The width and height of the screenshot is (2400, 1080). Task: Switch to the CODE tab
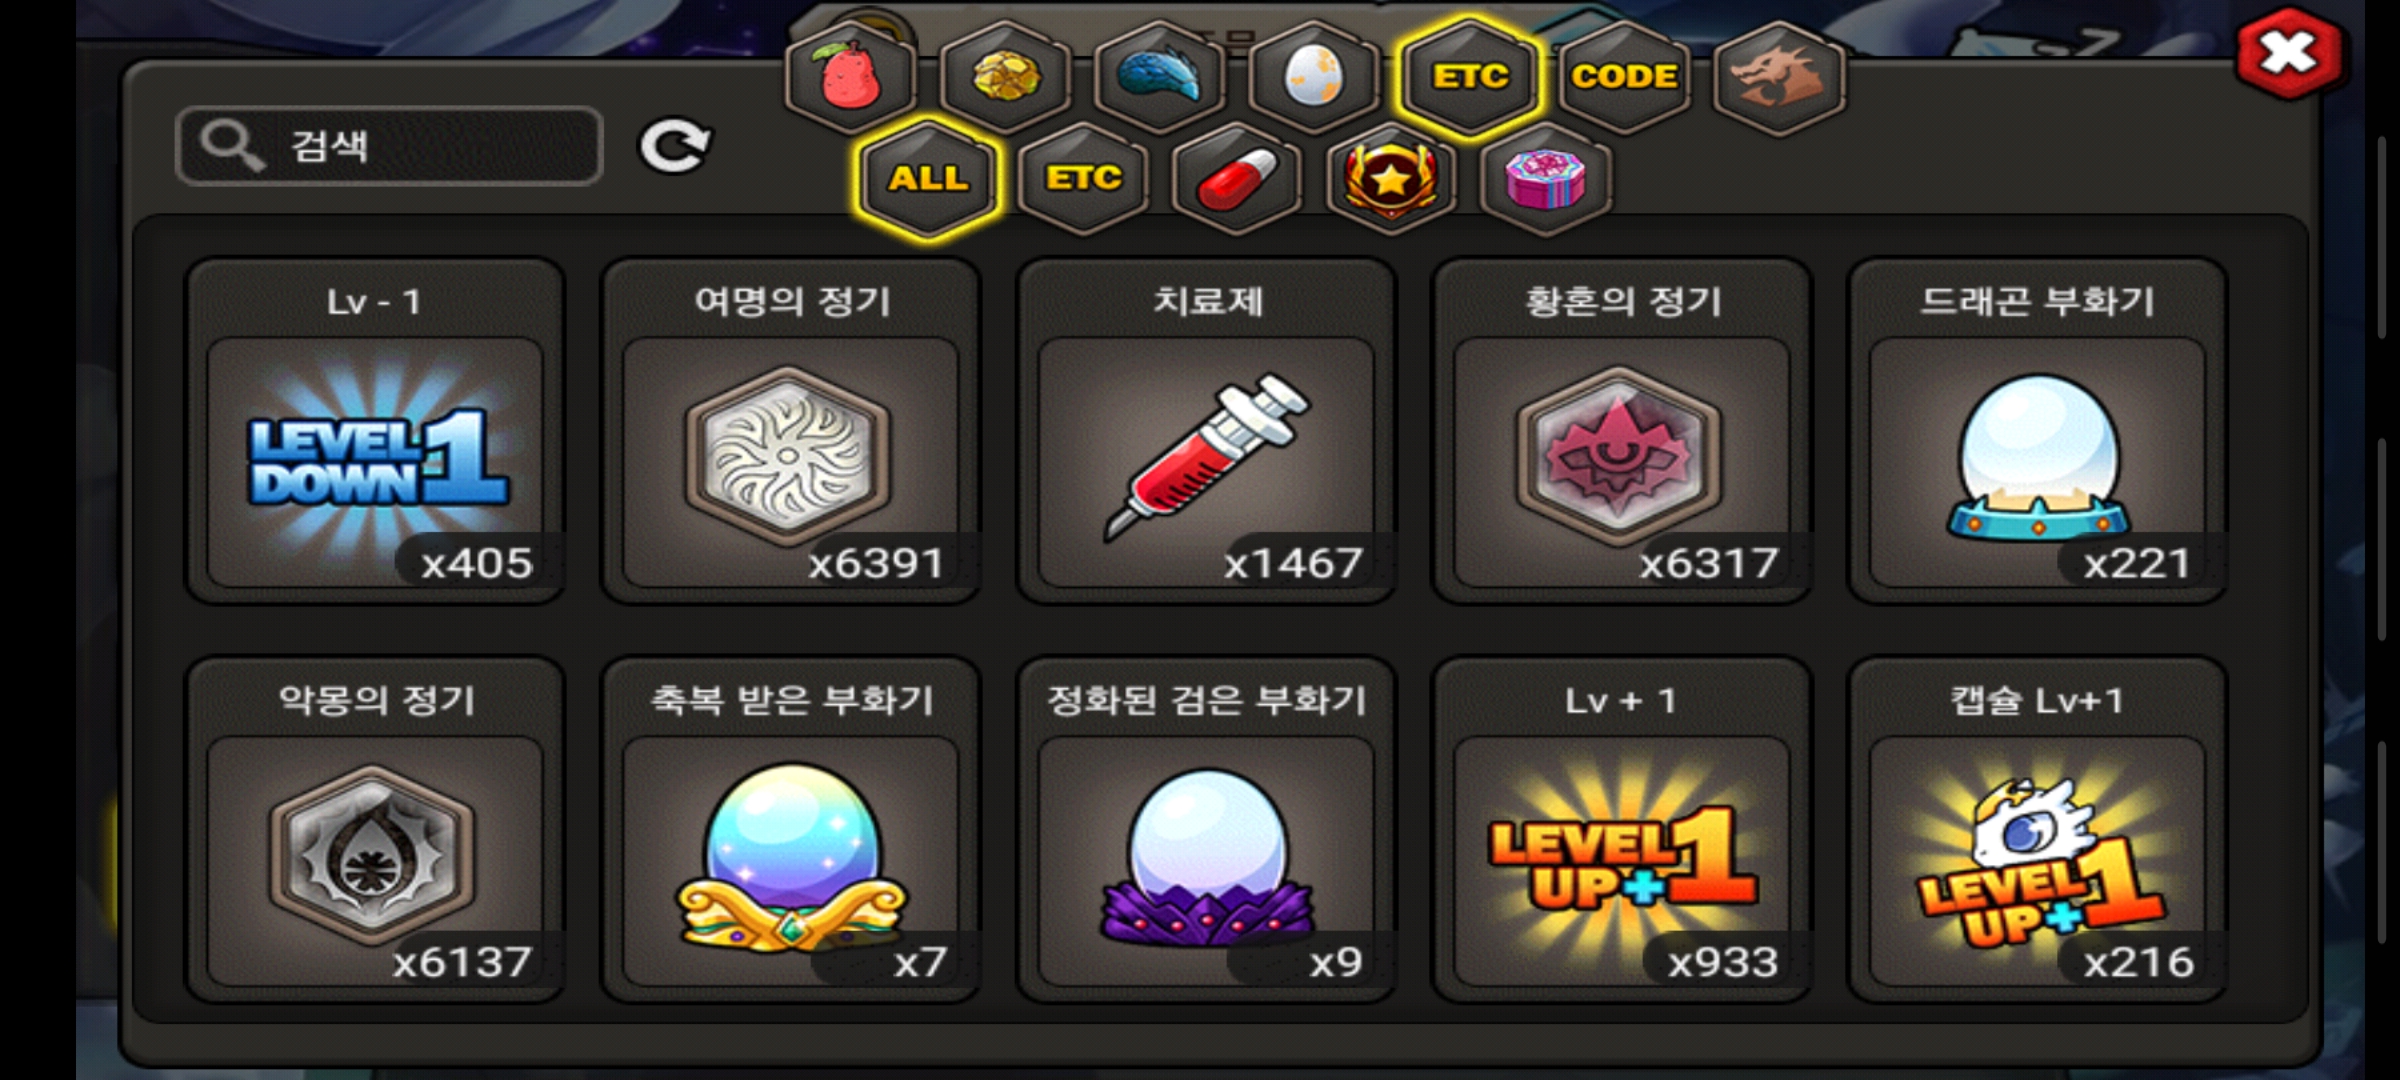click(x=1624, y=76)
